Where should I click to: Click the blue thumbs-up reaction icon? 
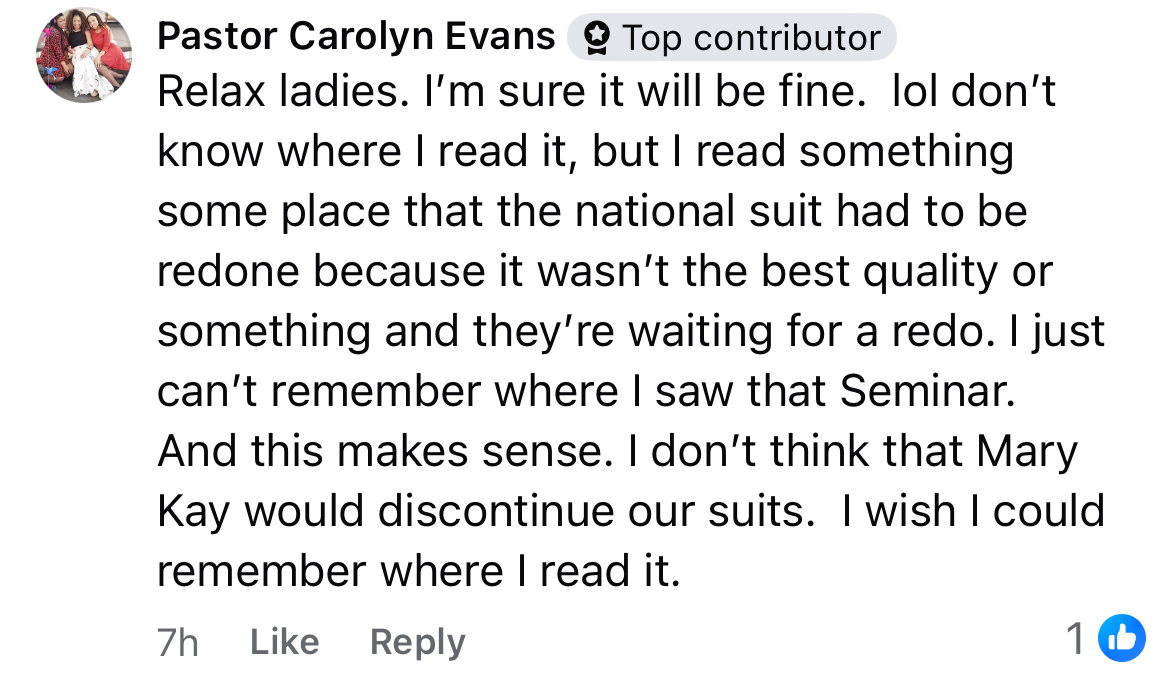tap(1121, 638)
